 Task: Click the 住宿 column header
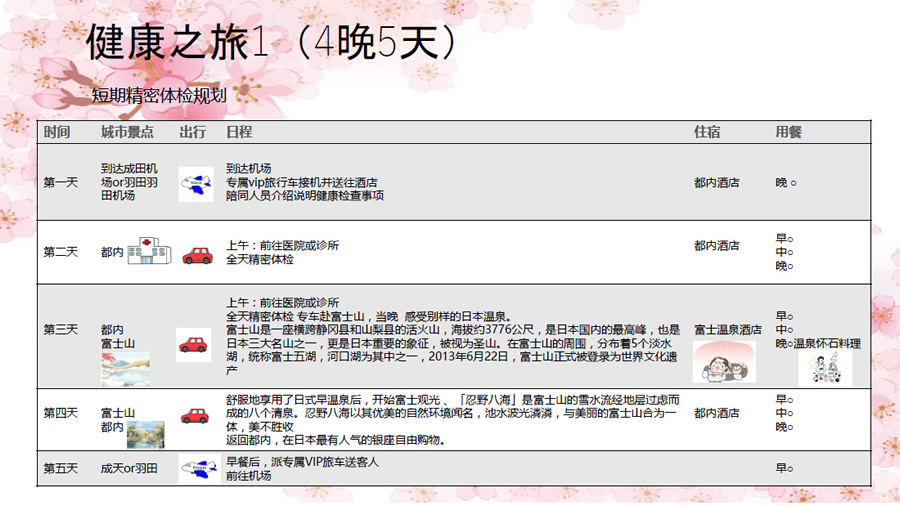[707, 132]
